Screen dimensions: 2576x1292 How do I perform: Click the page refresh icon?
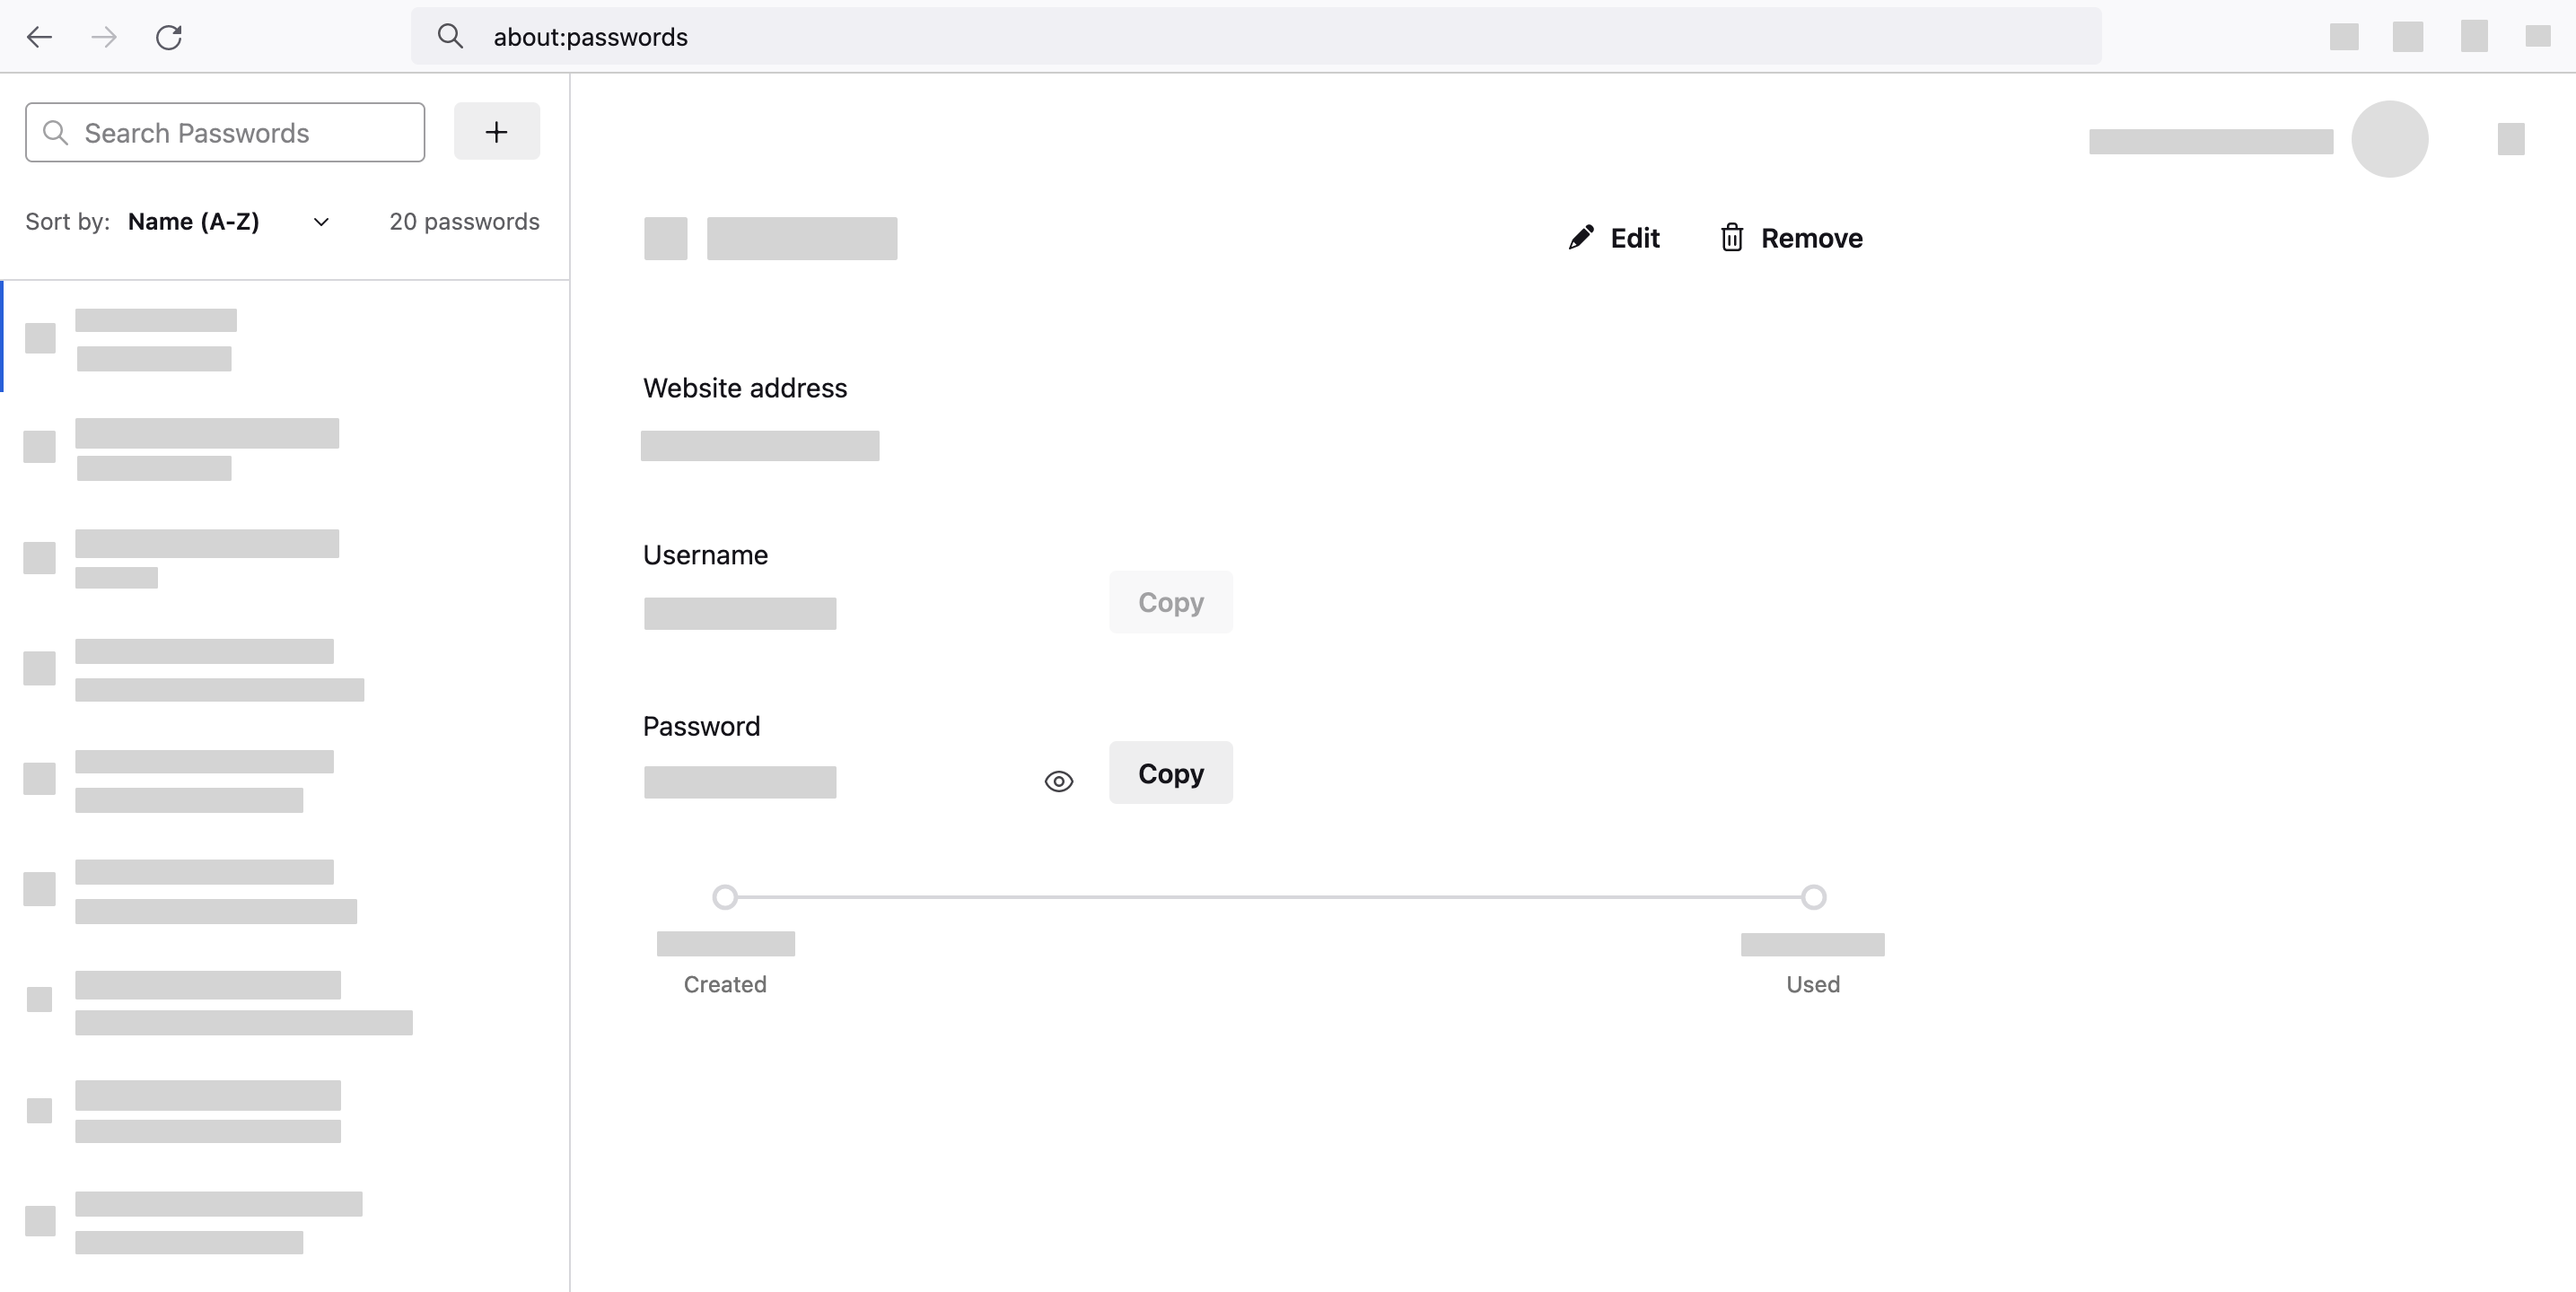(x=170, y=35)
